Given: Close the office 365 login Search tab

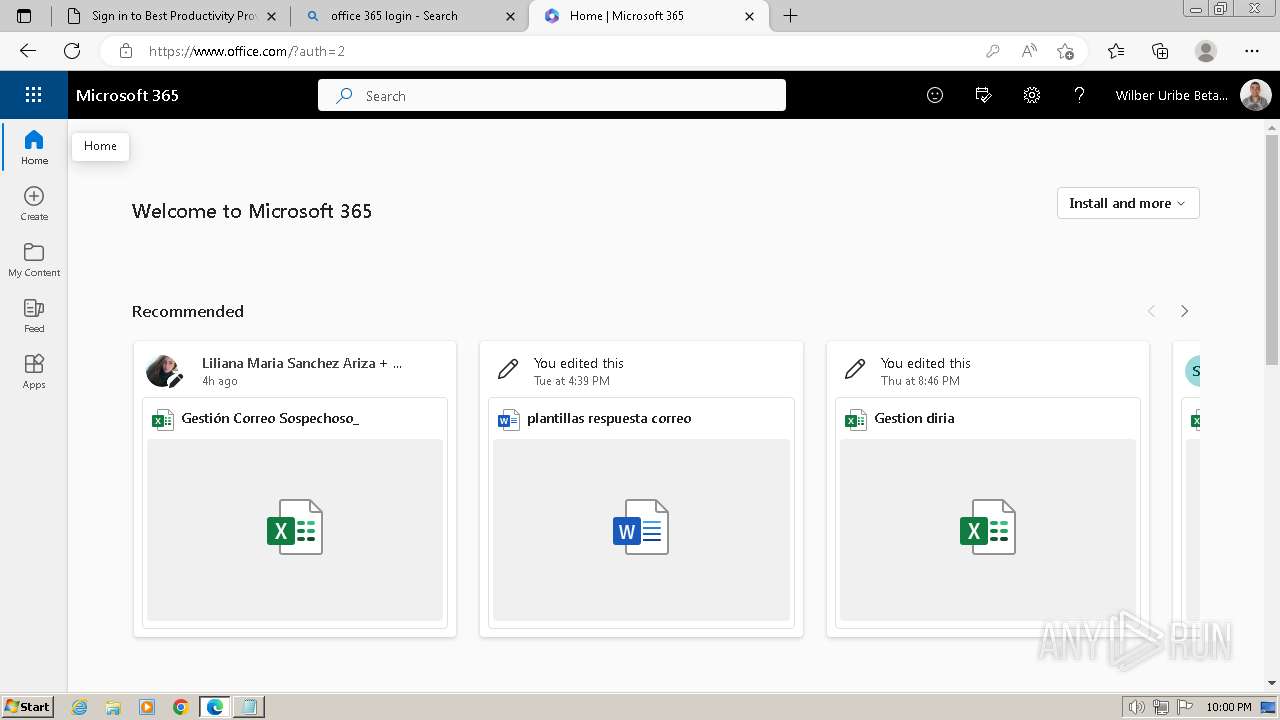Looking at the screenshot, I should pos(511,16).
